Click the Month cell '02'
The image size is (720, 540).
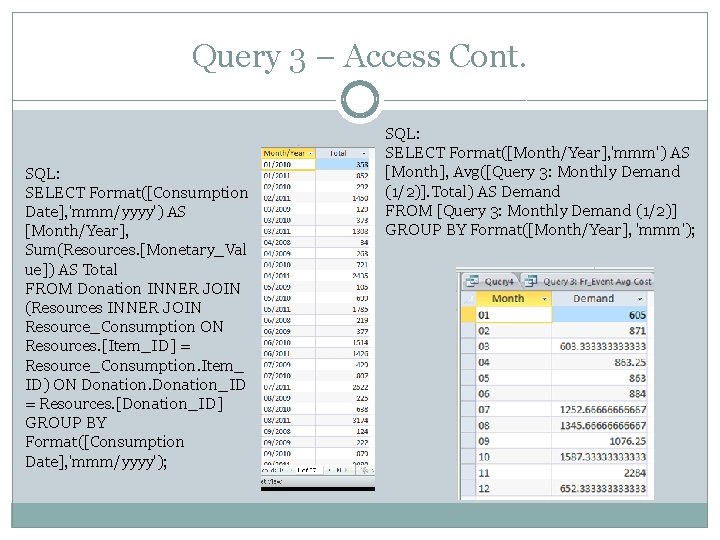[x=513, y=331]
